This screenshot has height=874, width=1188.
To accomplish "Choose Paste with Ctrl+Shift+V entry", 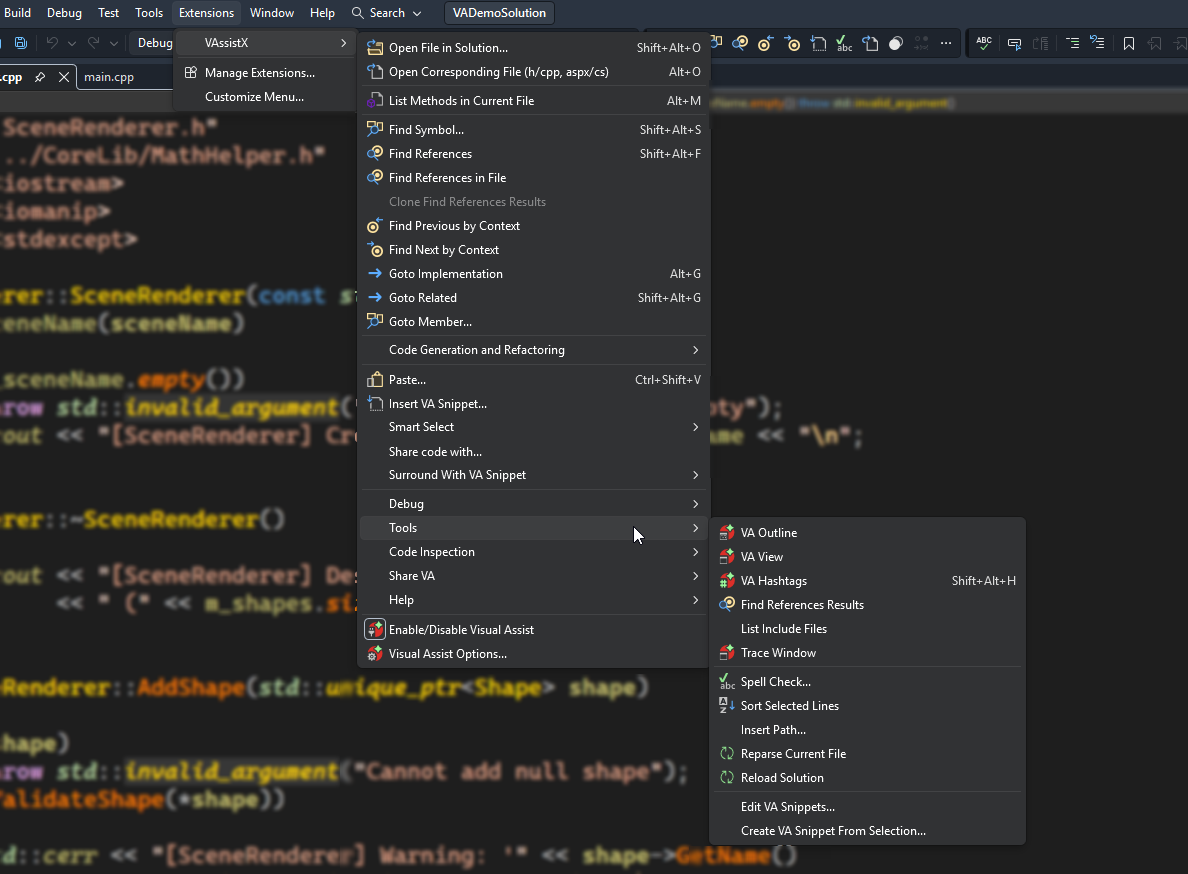I will [x=533, y=380].
